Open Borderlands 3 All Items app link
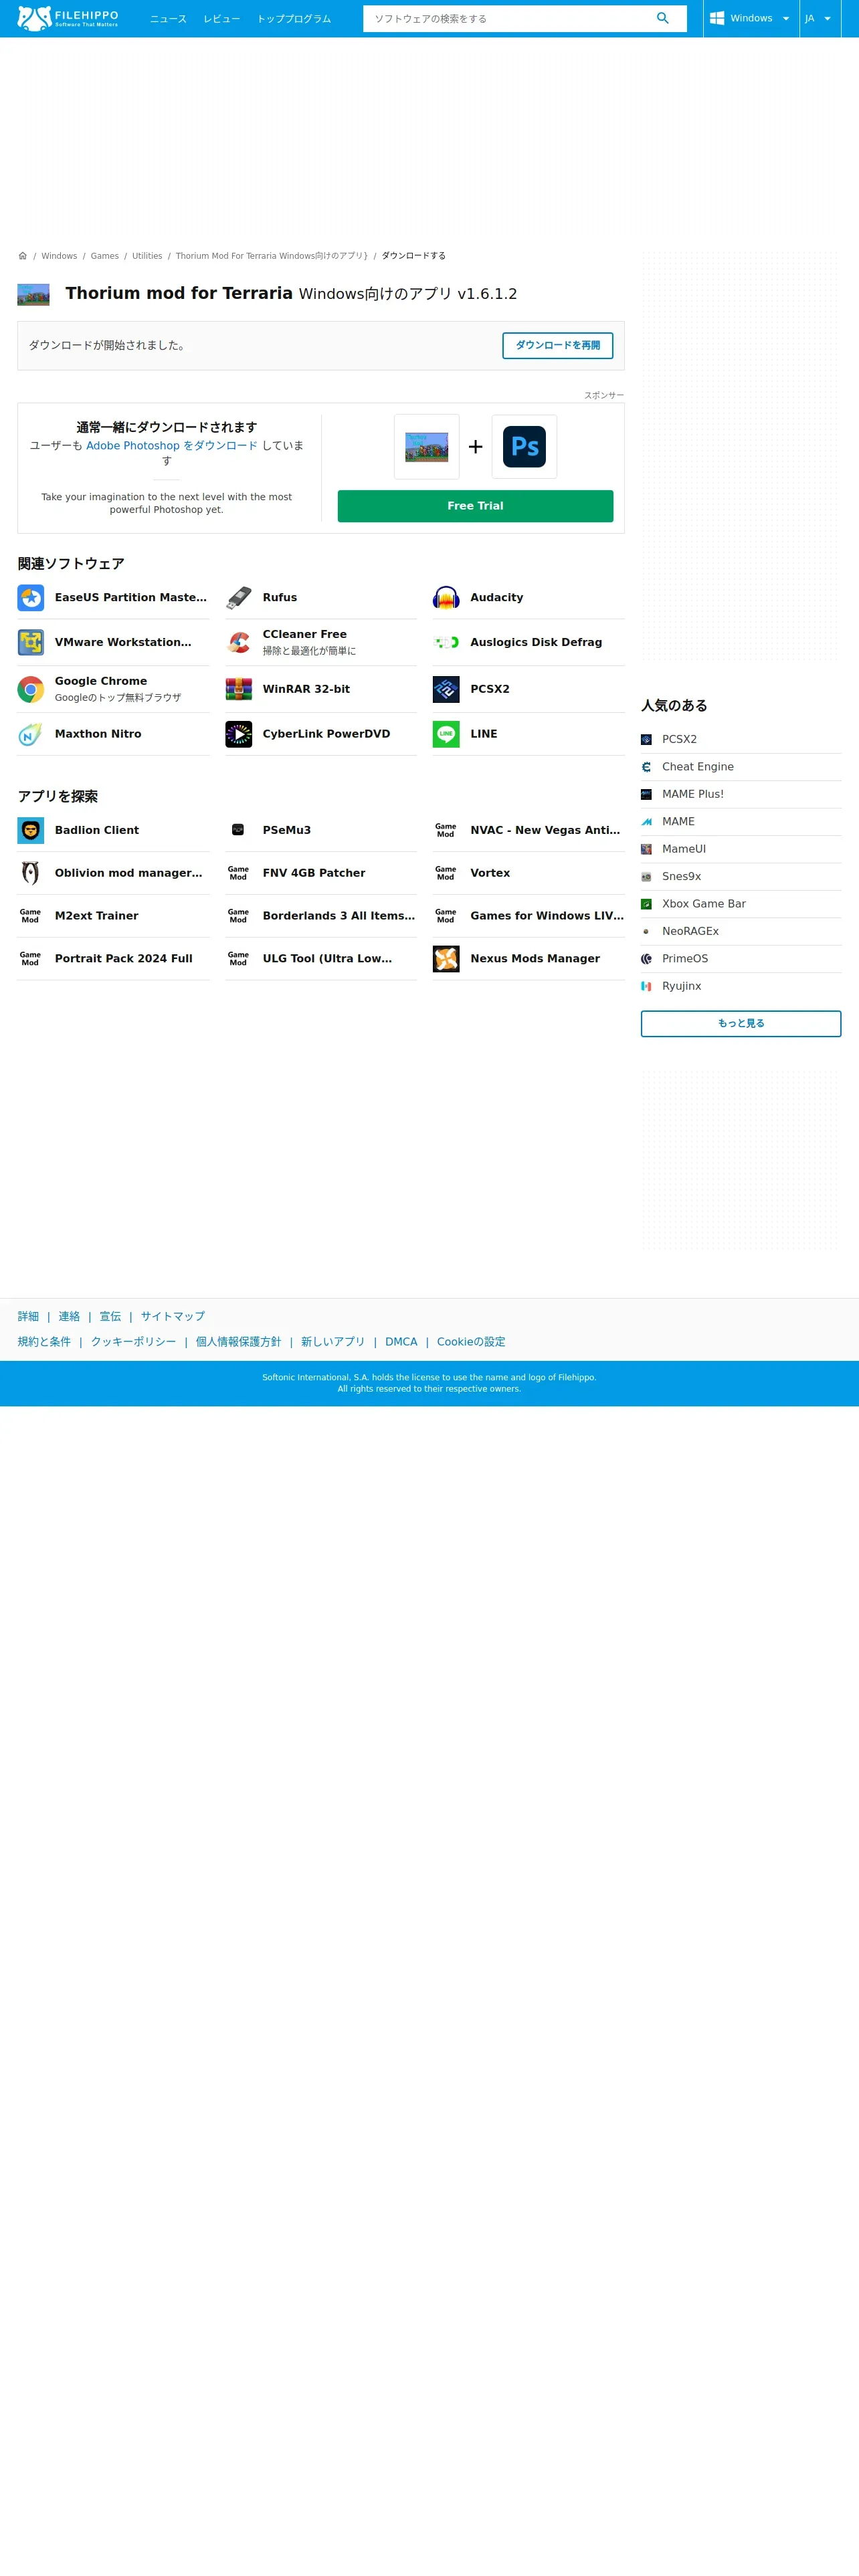The width and height of the screenshot is (859, 2576). [338, 916]
